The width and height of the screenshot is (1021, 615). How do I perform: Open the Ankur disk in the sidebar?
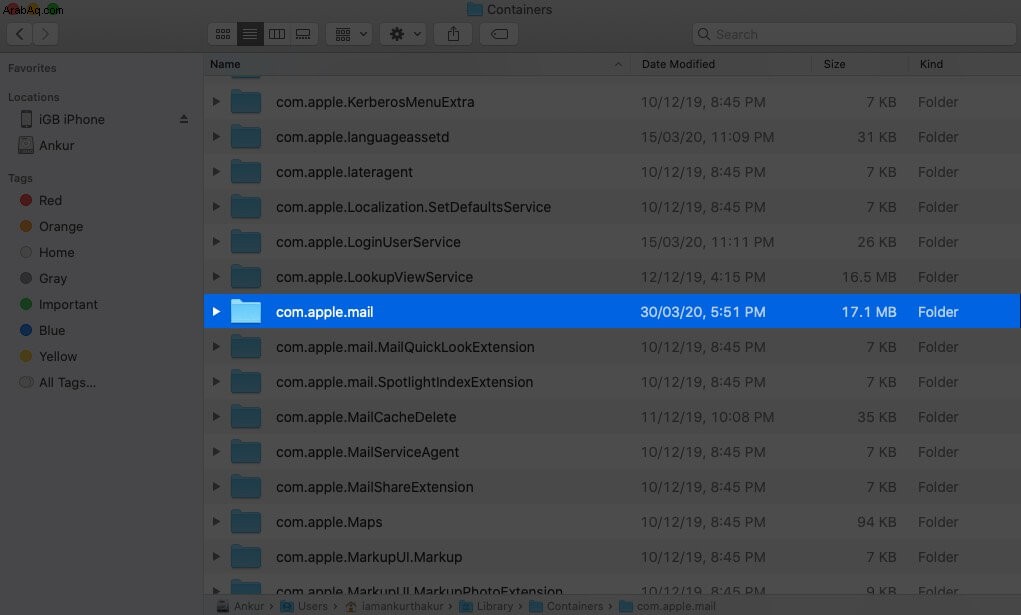[x=57, y=145]
